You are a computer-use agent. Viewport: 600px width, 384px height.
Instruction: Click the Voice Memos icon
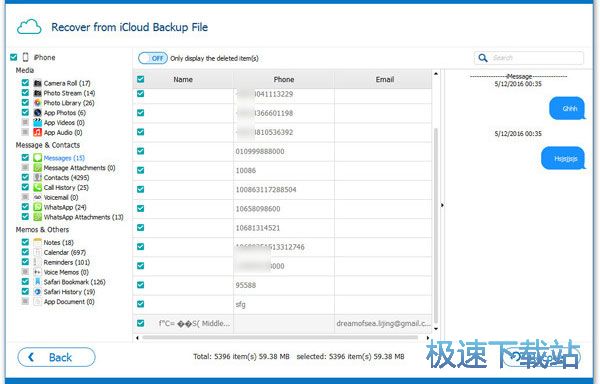click(38, 272)
